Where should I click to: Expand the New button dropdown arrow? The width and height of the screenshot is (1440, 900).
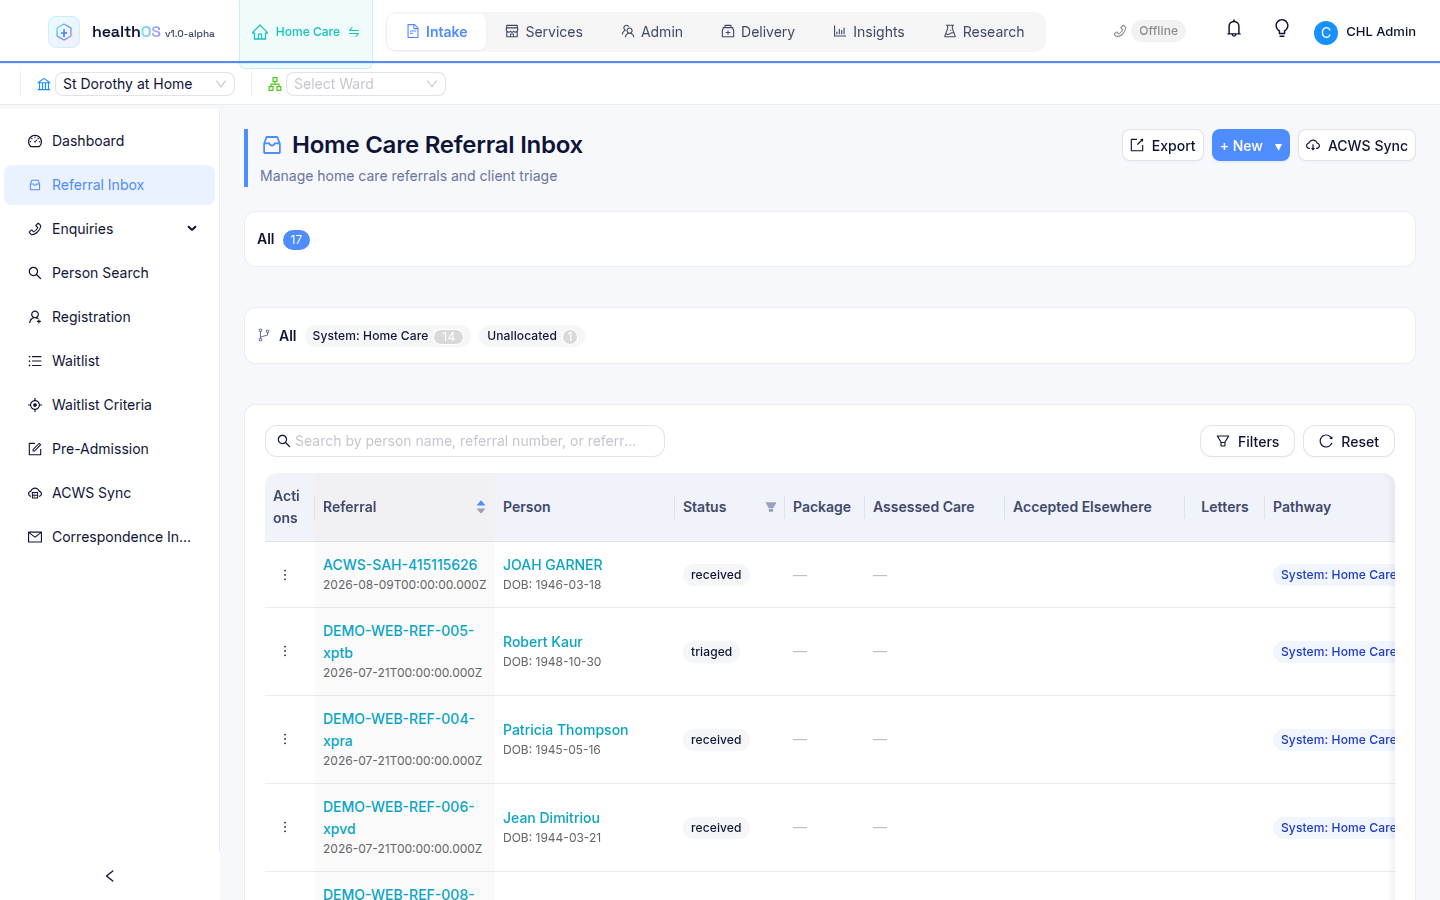point(1278,146)
